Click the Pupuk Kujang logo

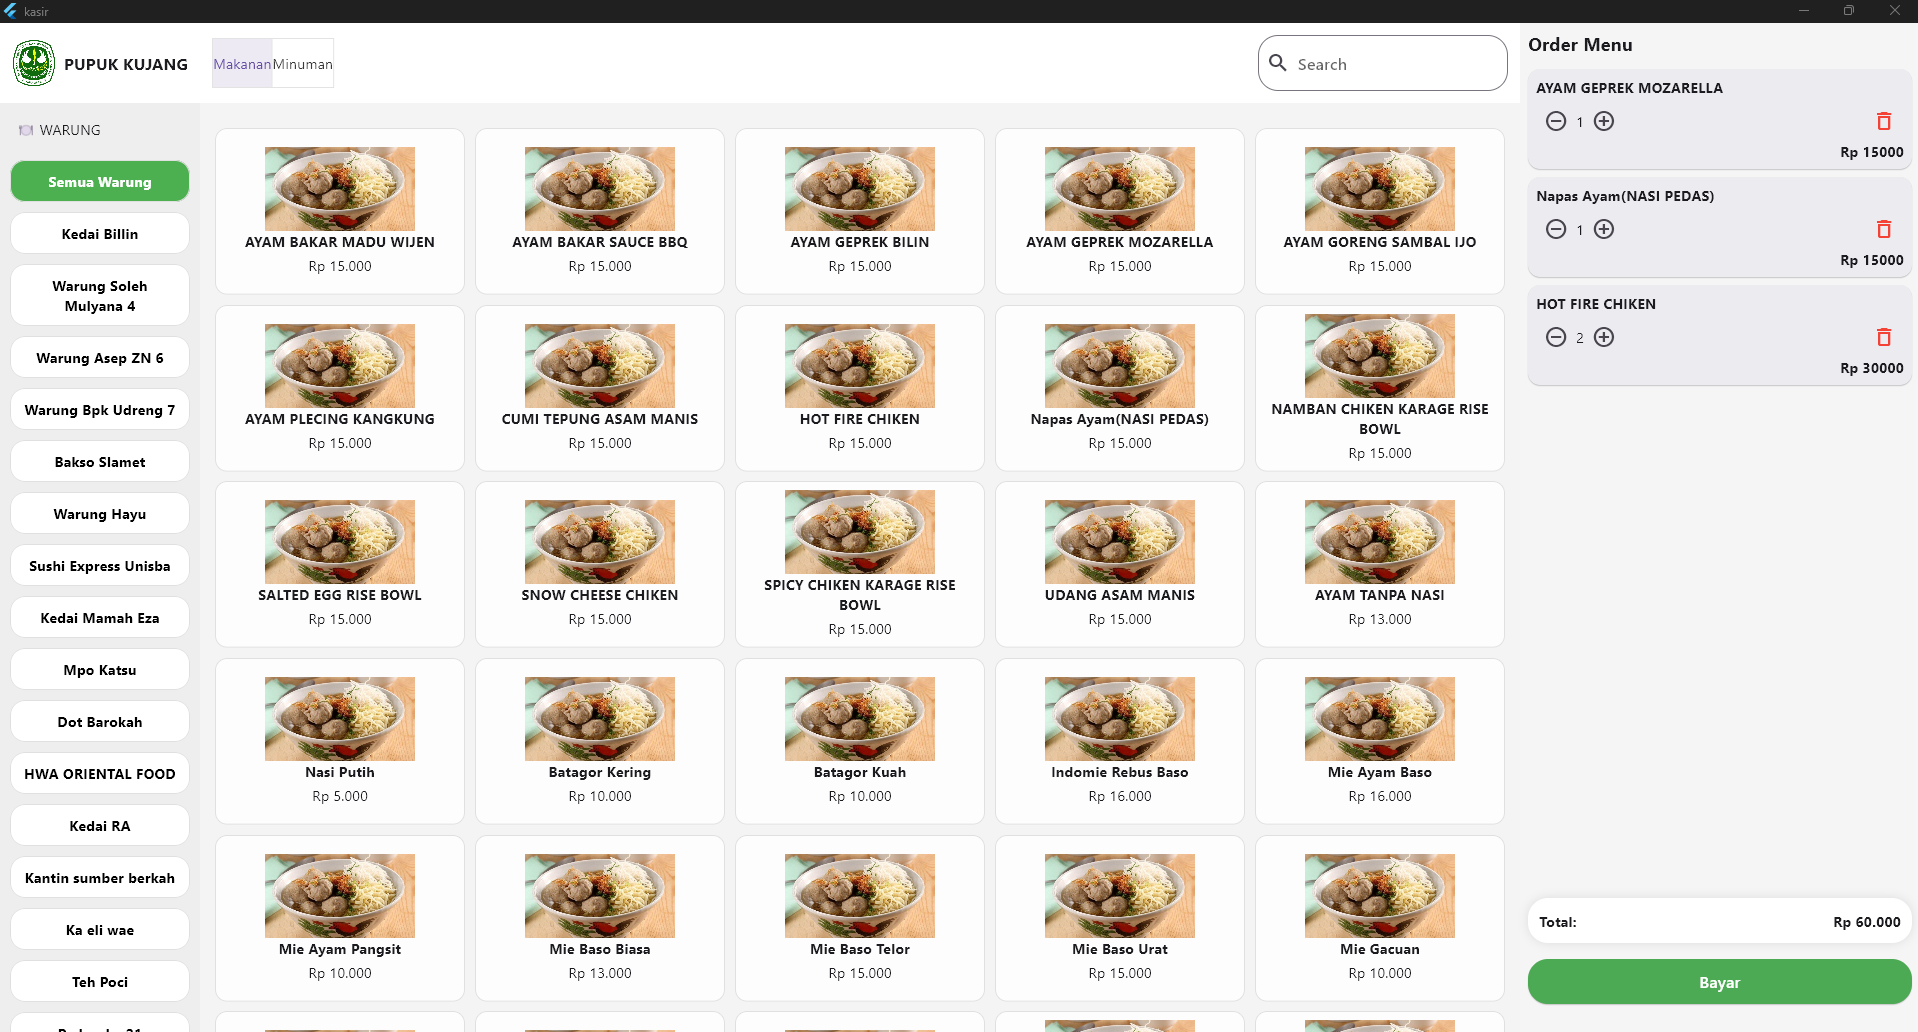tap(34, 63)
